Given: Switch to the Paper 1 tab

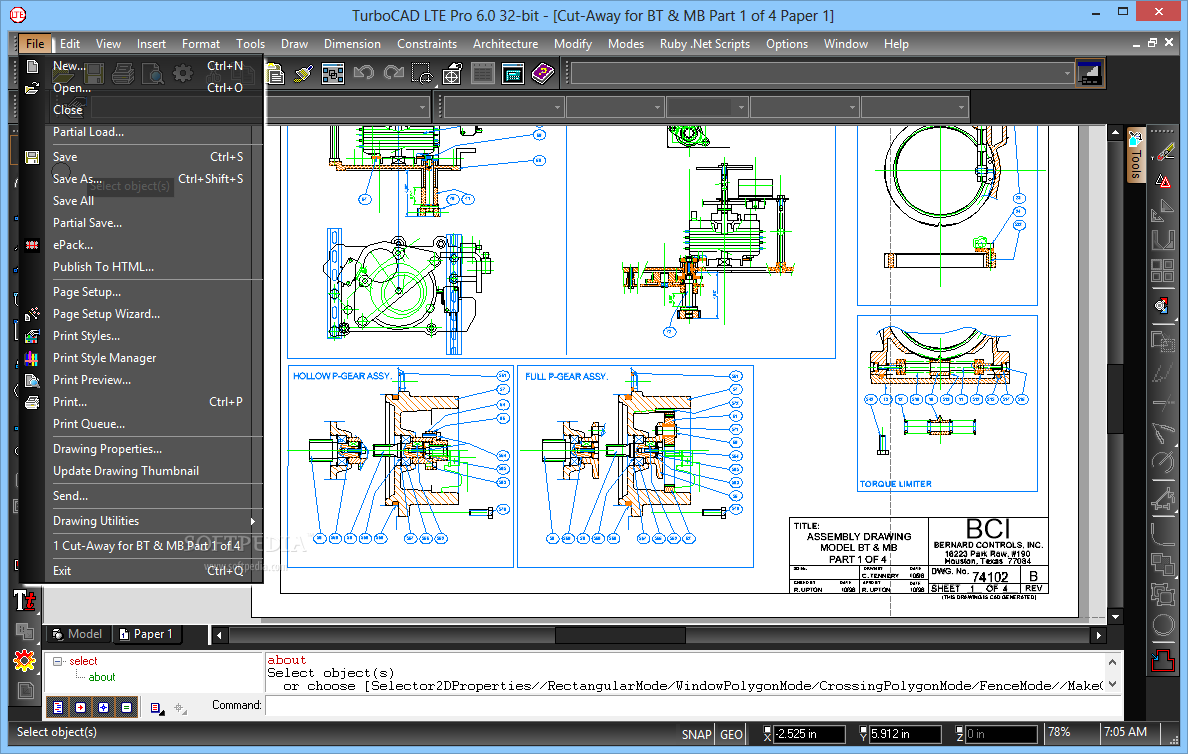Looking at the screenshot, I should pyautogui.click(x=147, y=634).
